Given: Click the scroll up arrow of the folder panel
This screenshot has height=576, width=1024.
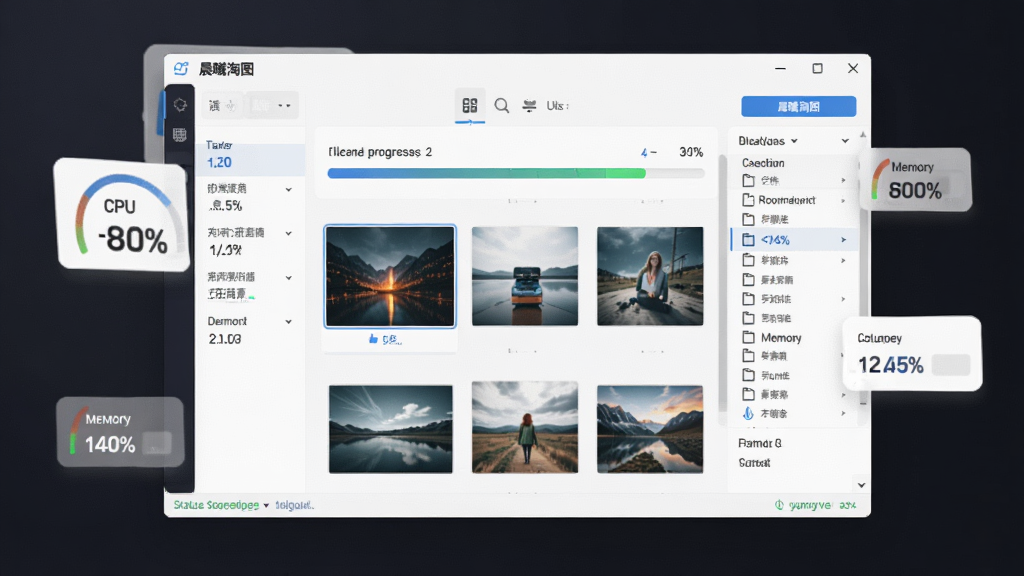Looking at the screenshot, I should click(863, 135).
